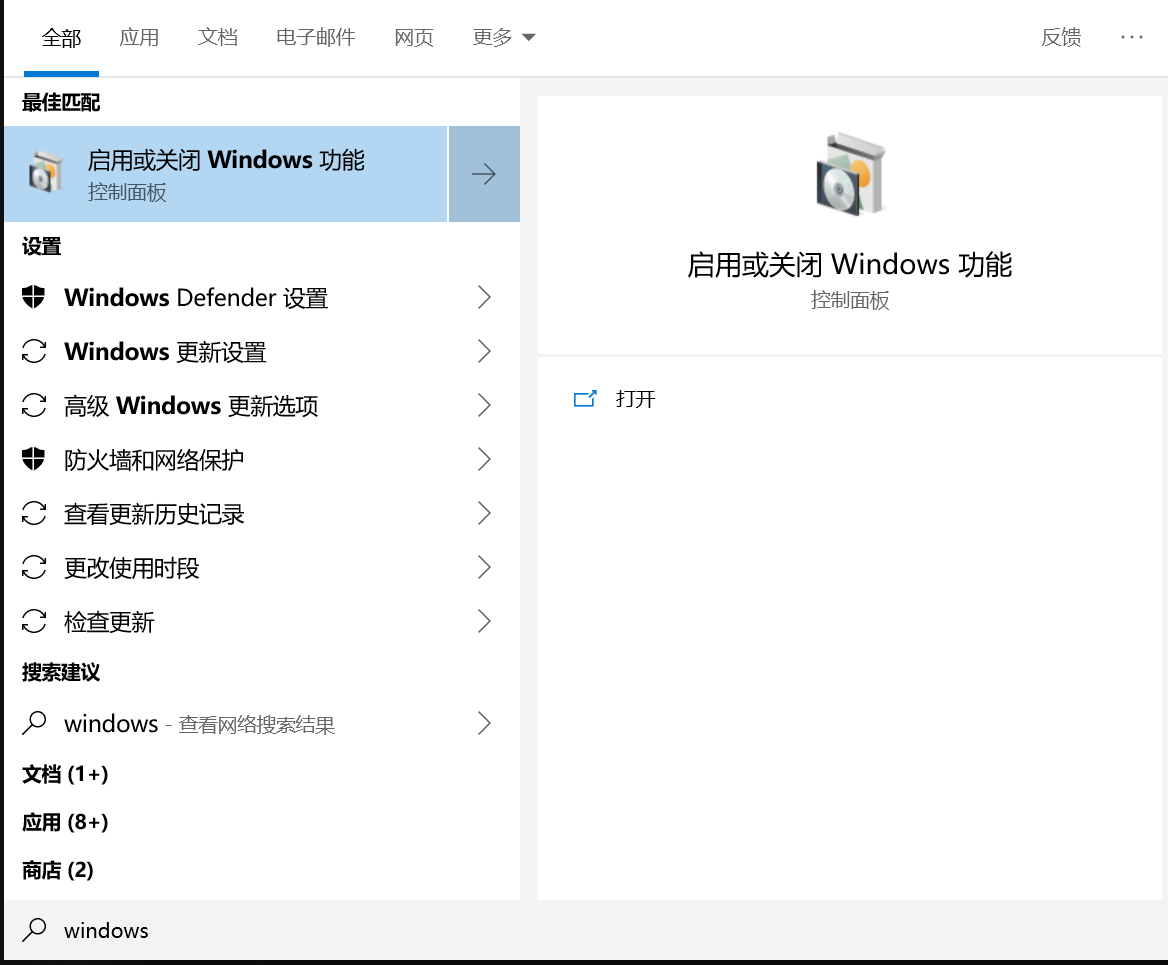Show more 应用 (8+) results
The width and height of the screenshot is (1168, 965).
point(66,822)
